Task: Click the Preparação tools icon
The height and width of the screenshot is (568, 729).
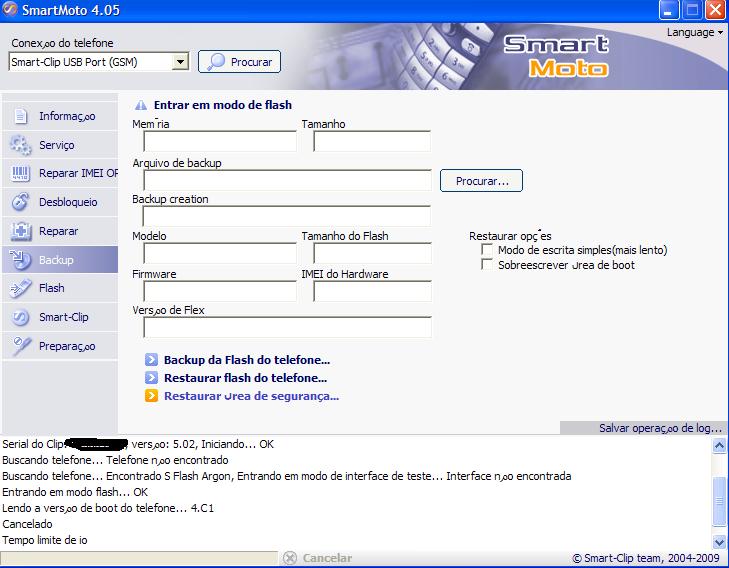Action: [x=21, y=346]
